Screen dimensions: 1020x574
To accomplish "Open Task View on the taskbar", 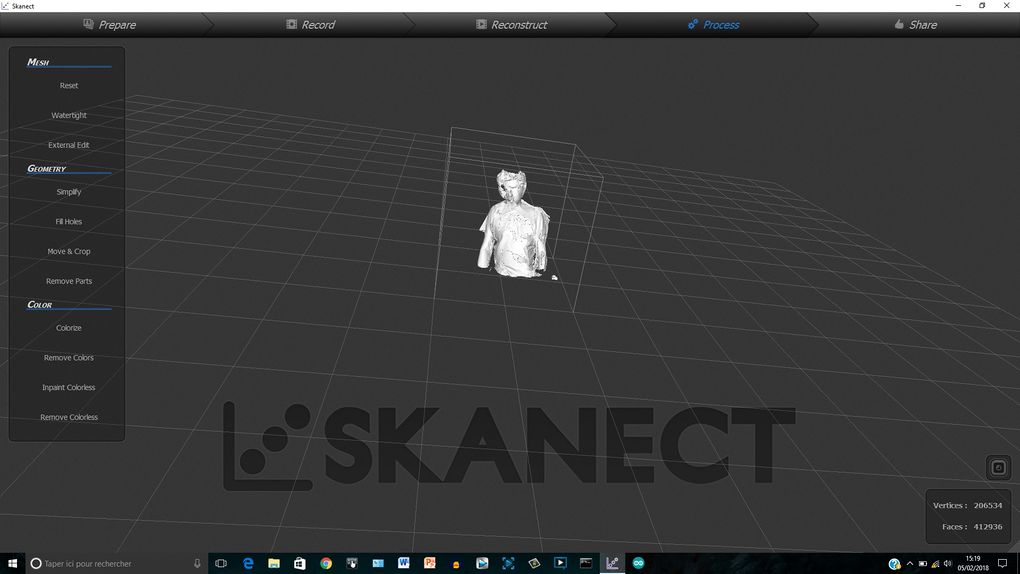I will [221, 563].
